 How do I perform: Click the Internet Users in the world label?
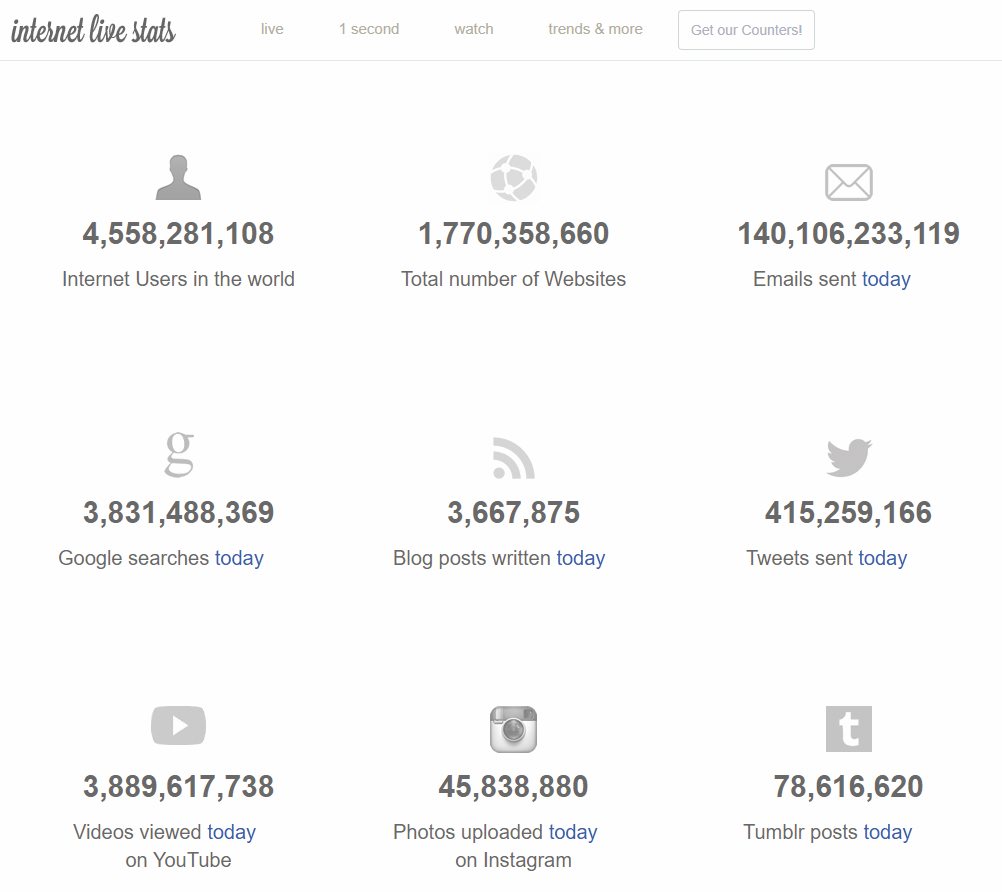(x=178, y=279)
